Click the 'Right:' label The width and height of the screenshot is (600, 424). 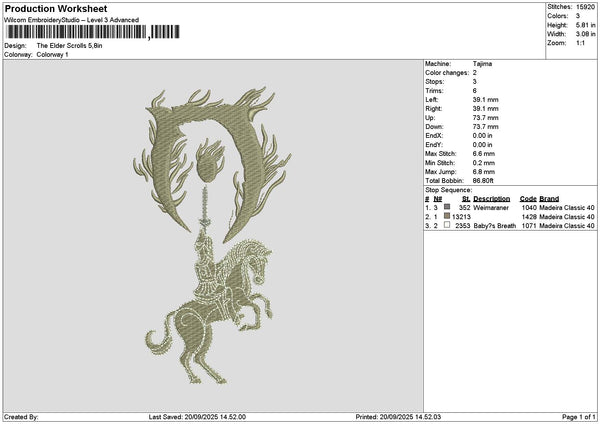(x=434, y=109)
